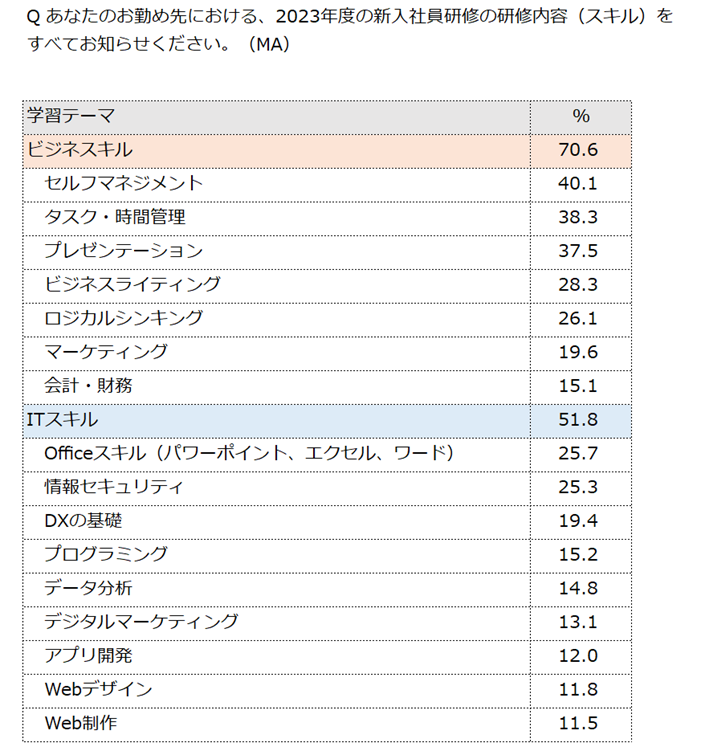This screenshot has width=701, height=751.
Task: Click the 会計・財務 cell
Action: tap(88, 385)
